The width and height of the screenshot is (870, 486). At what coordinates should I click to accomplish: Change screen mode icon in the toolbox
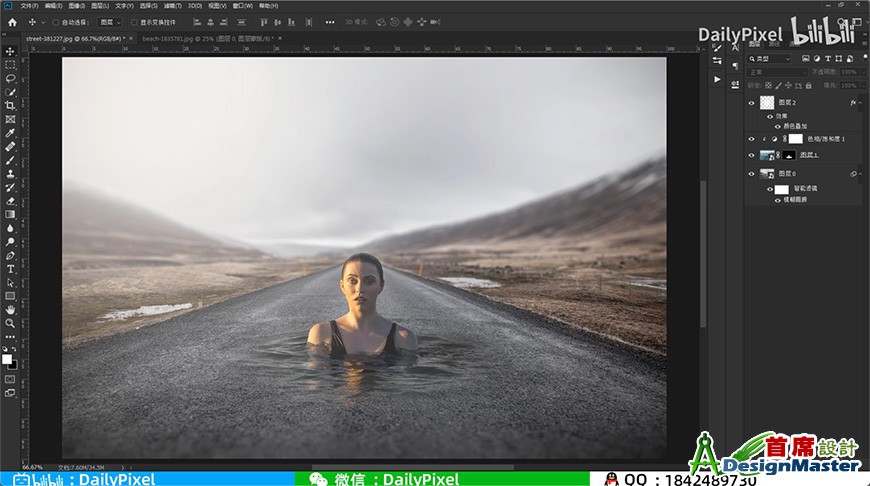click(x=10, y=393)
